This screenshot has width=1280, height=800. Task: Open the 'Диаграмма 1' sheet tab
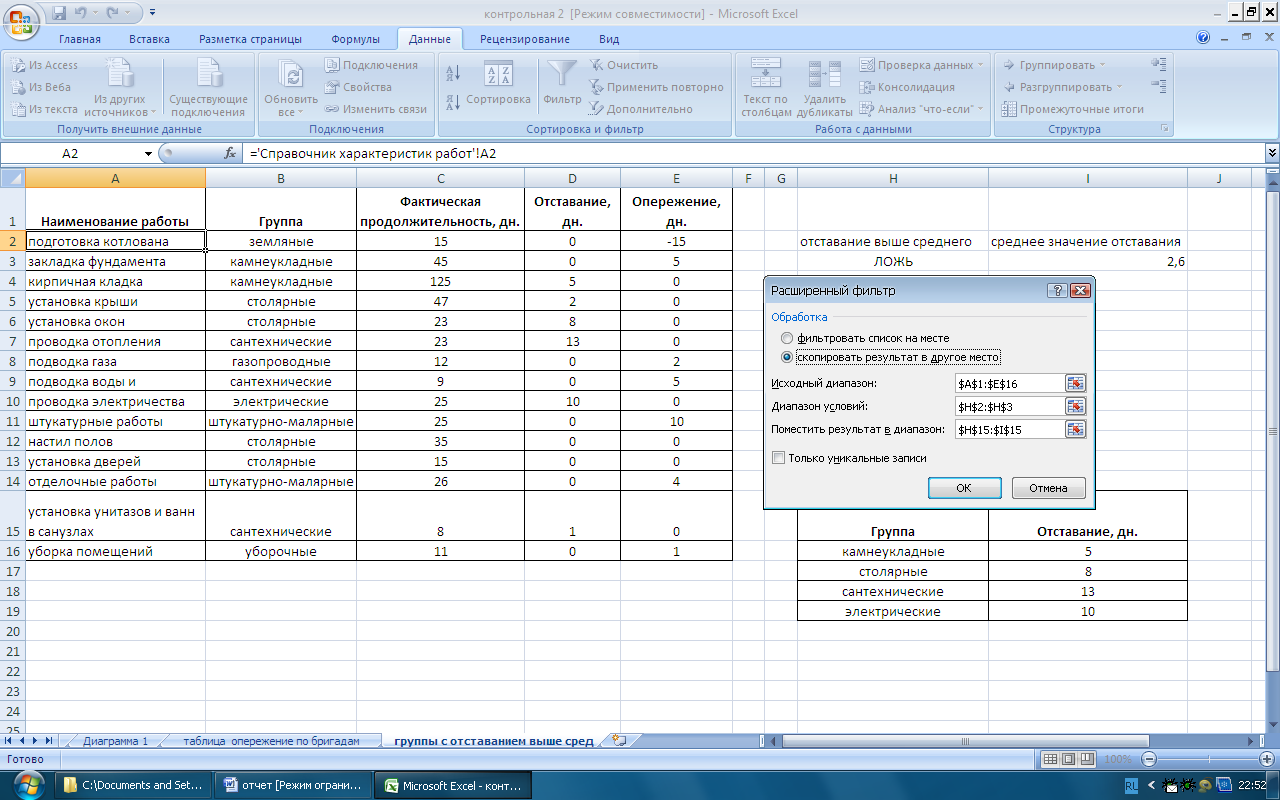point(115,741)
